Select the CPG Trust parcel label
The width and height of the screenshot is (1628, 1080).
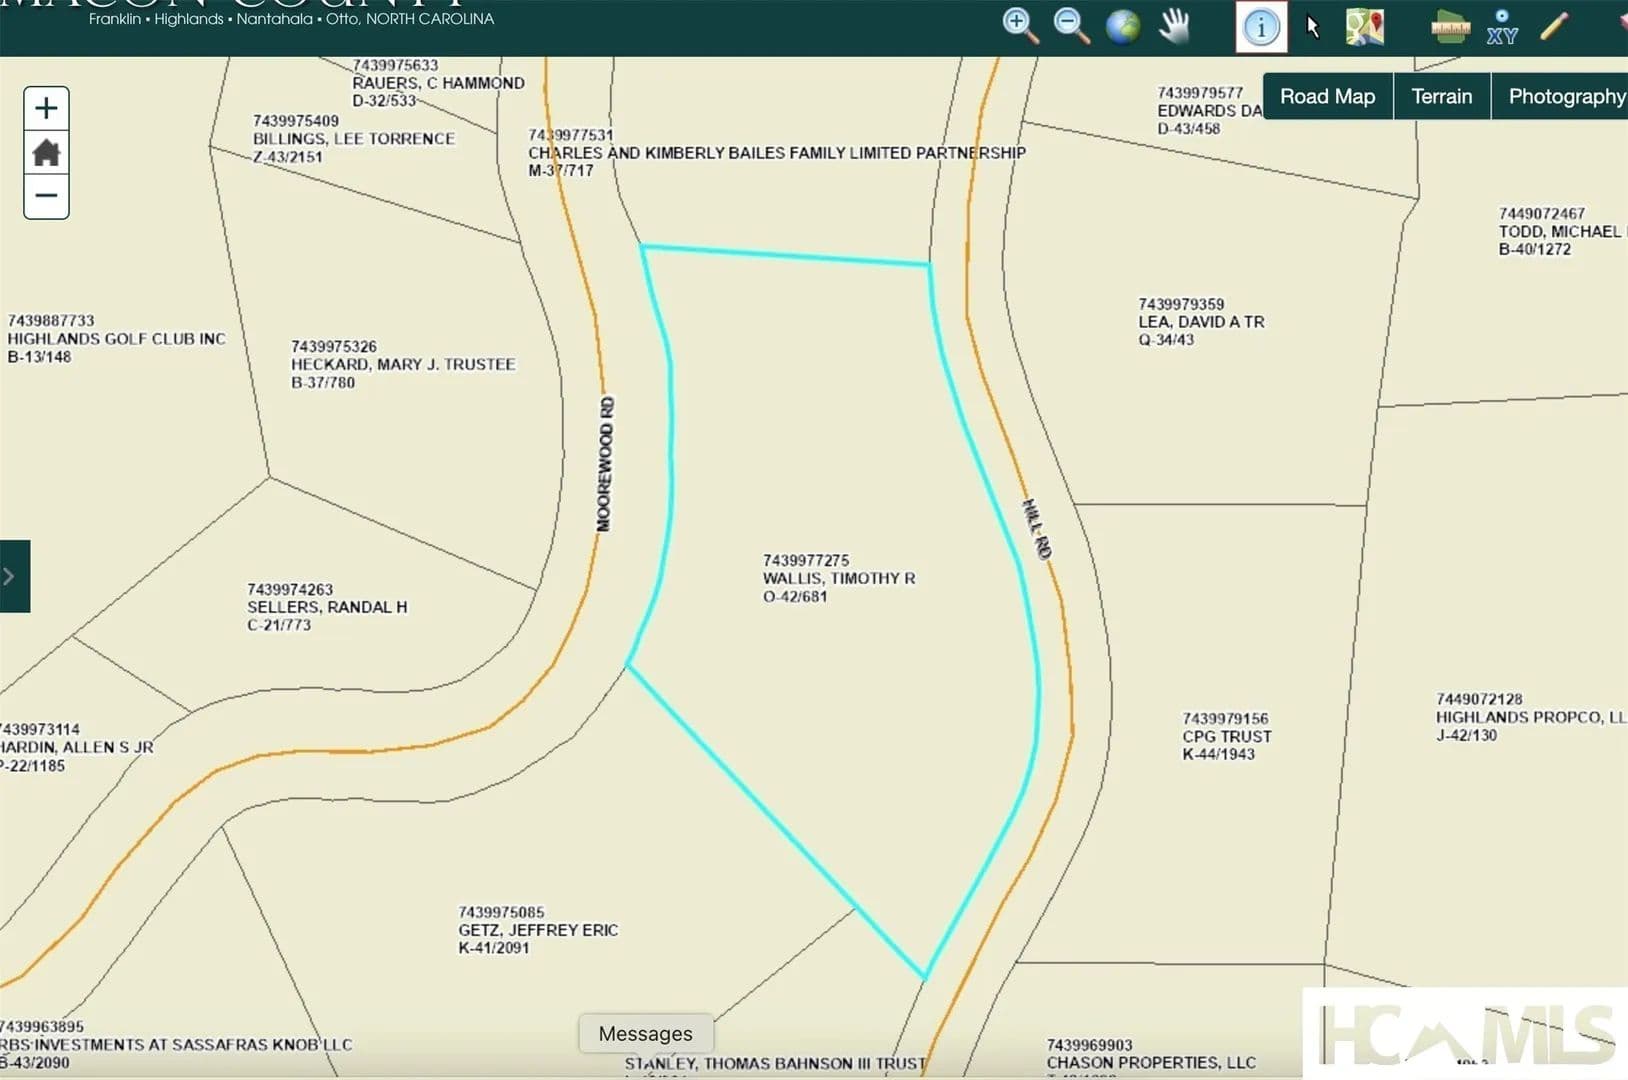[1226, 736]
